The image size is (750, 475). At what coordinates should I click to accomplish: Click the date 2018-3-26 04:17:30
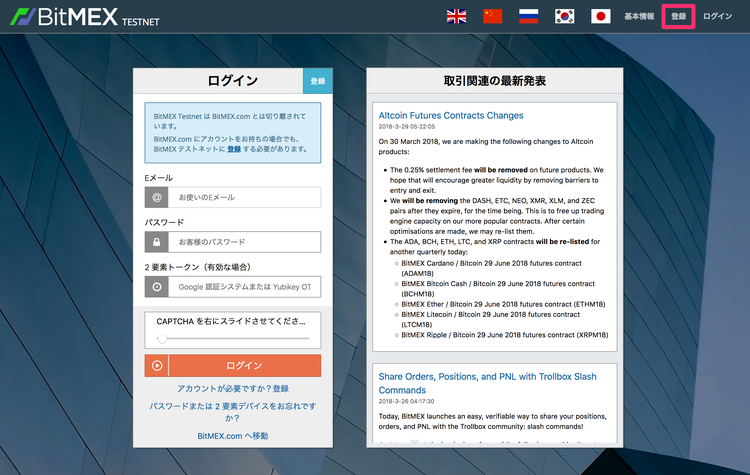tap(407, 401)
